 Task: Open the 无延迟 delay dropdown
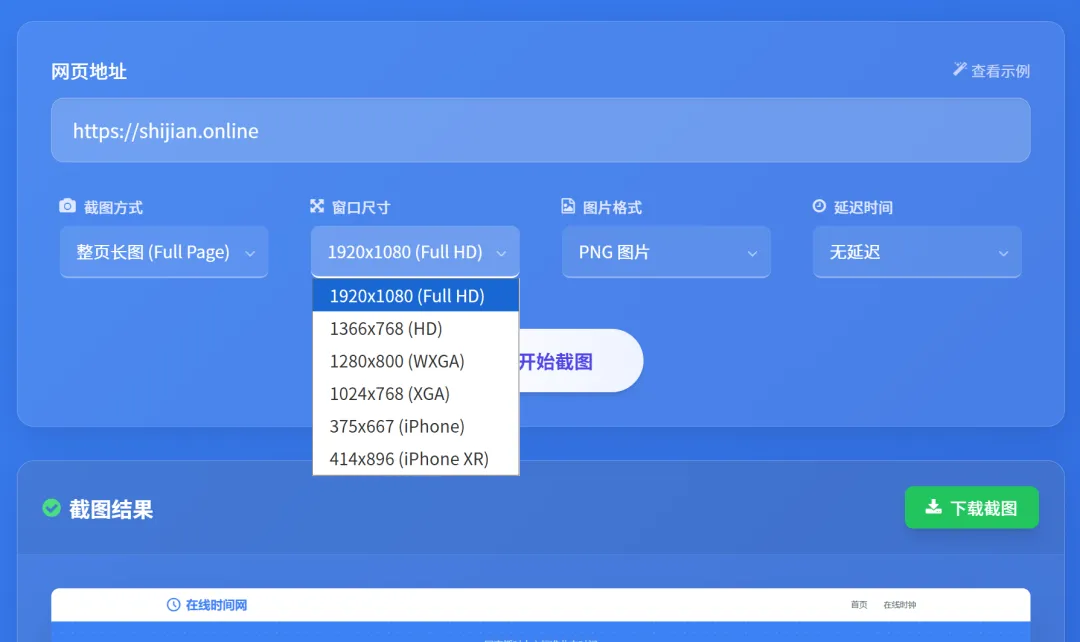coord(917,252)
